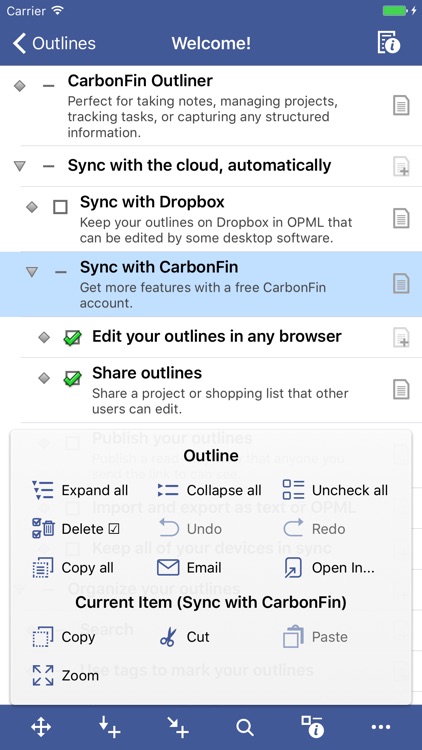Image resolution: width=422 pixels, height=750 pixels.
Task: Add sibling item below icon
Action: point(110,728)
